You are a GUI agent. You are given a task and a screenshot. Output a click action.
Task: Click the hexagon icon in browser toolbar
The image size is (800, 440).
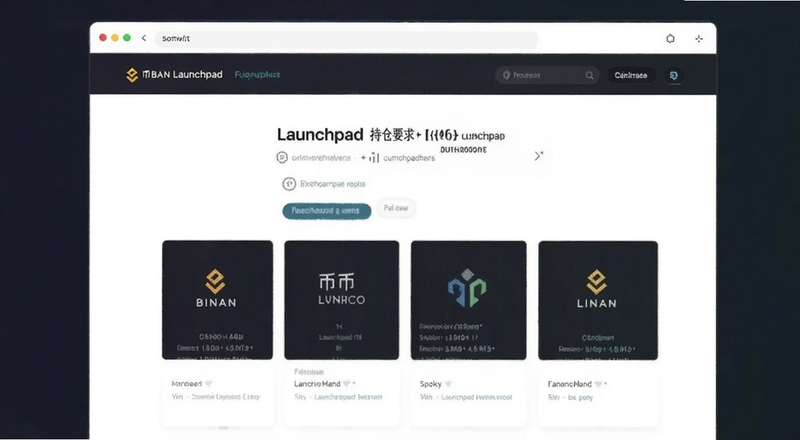pyautogui.click(x=670, y=39)
